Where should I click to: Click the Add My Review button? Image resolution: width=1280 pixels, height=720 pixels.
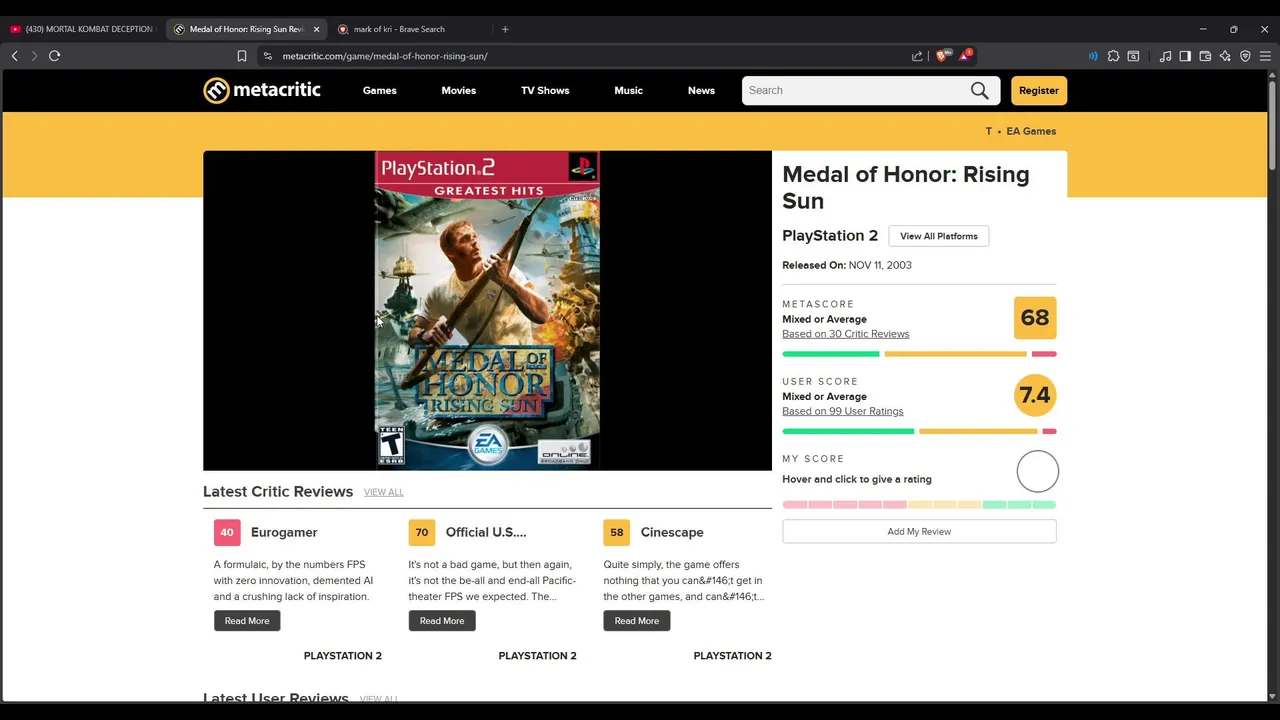click(919, 532)
